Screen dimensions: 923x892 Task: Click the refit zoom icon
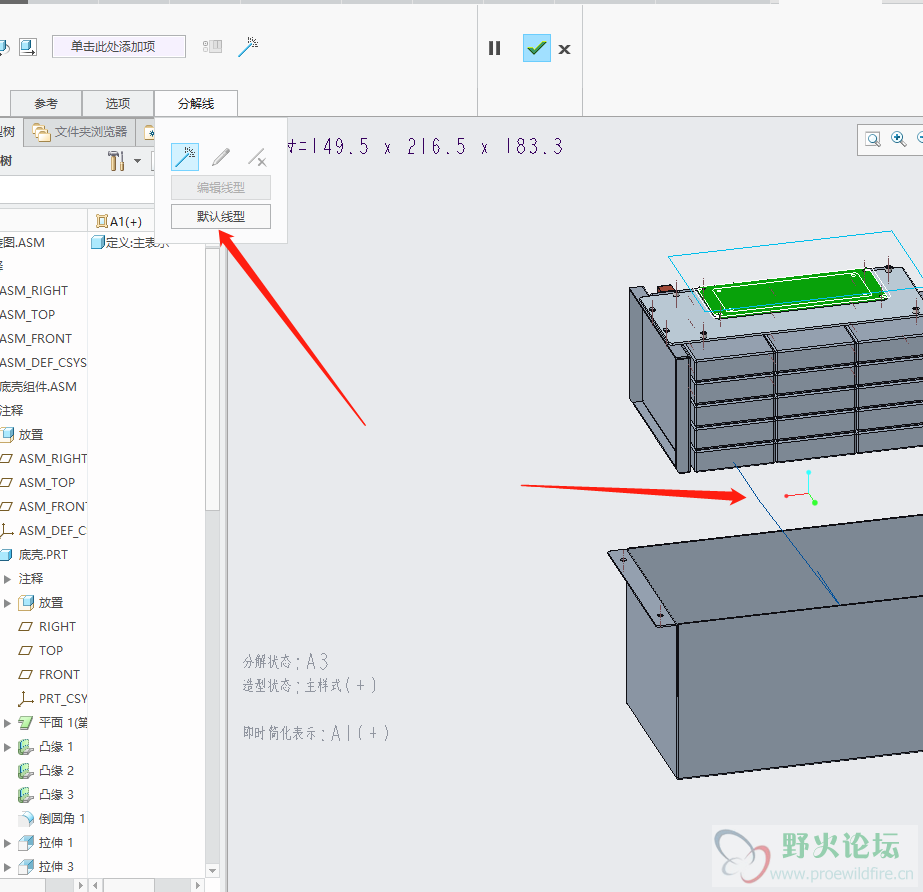pos(873,139)
